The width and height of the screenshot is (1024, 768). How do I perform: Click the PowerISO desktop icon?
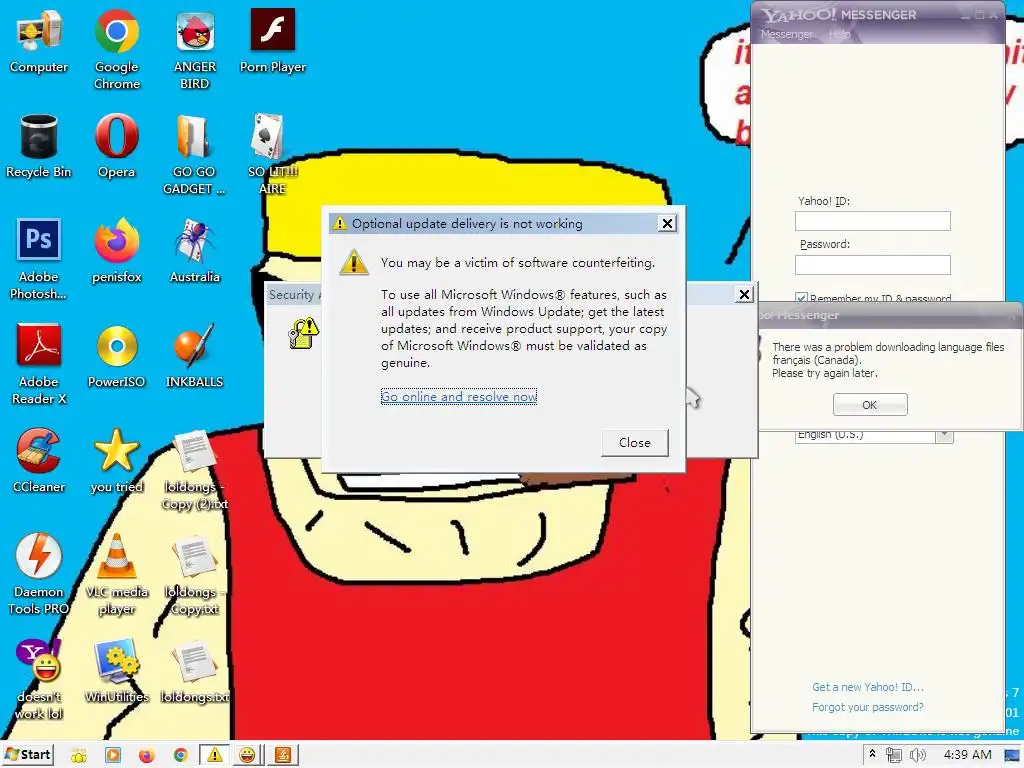[116, 357]
